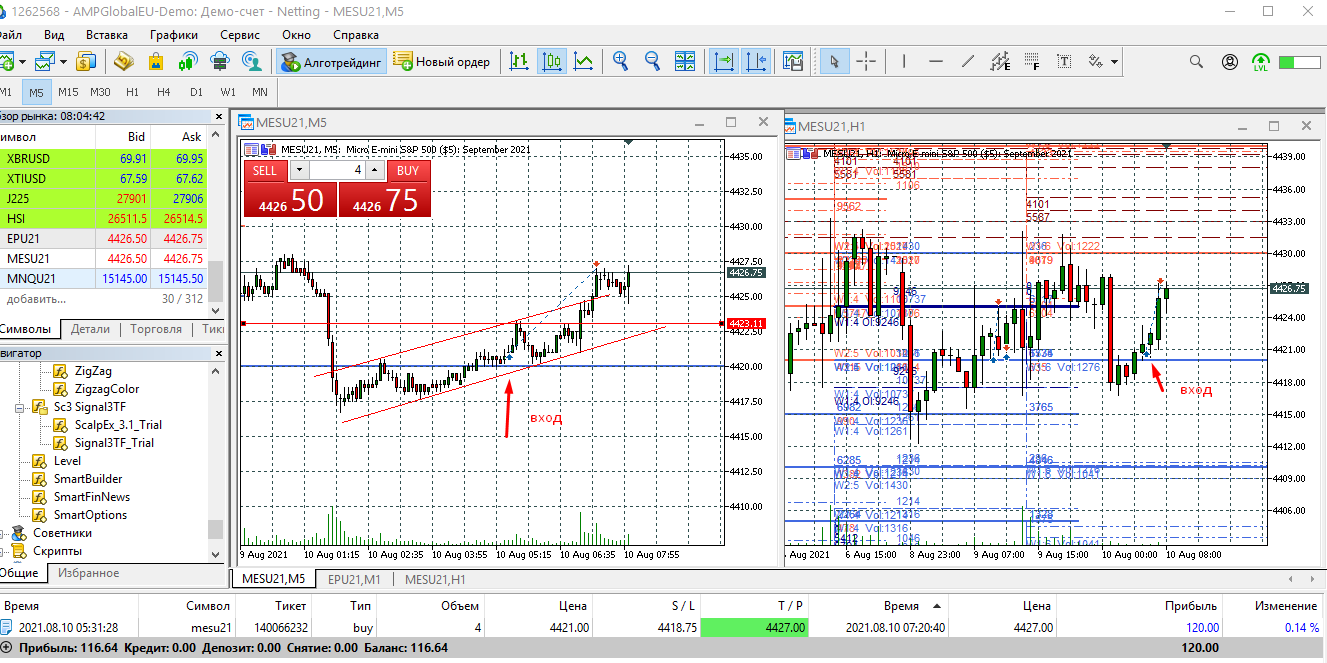Switch chart to line chart mode
The height and width of the screenshot is (663, 1327).
583,62
